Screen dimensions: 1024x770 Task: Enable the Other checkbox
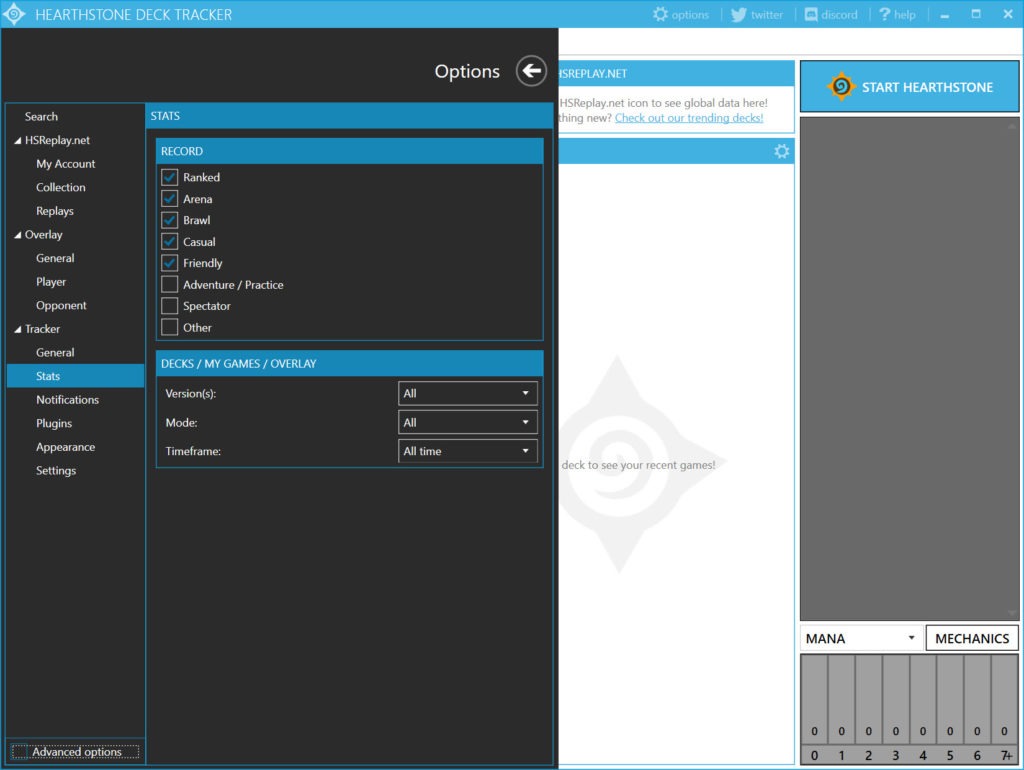click(170, 327)
